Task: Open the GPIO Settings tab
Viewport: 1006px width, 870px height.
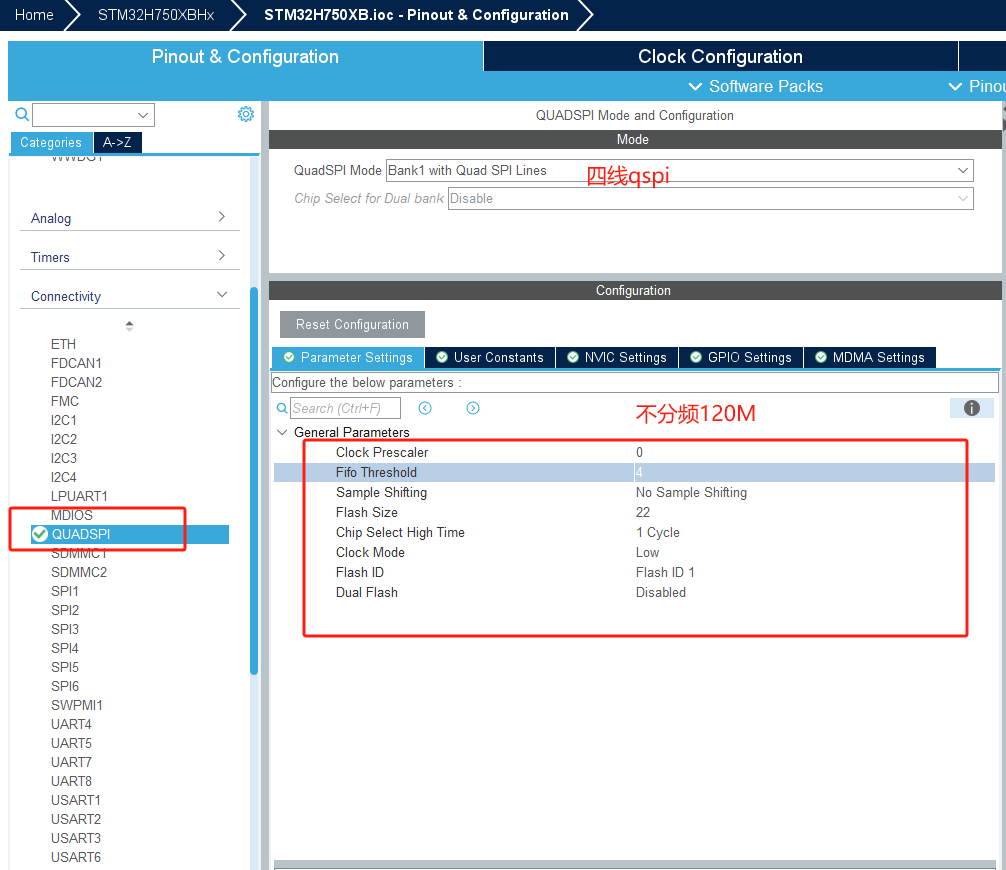Action: point(741,357)
